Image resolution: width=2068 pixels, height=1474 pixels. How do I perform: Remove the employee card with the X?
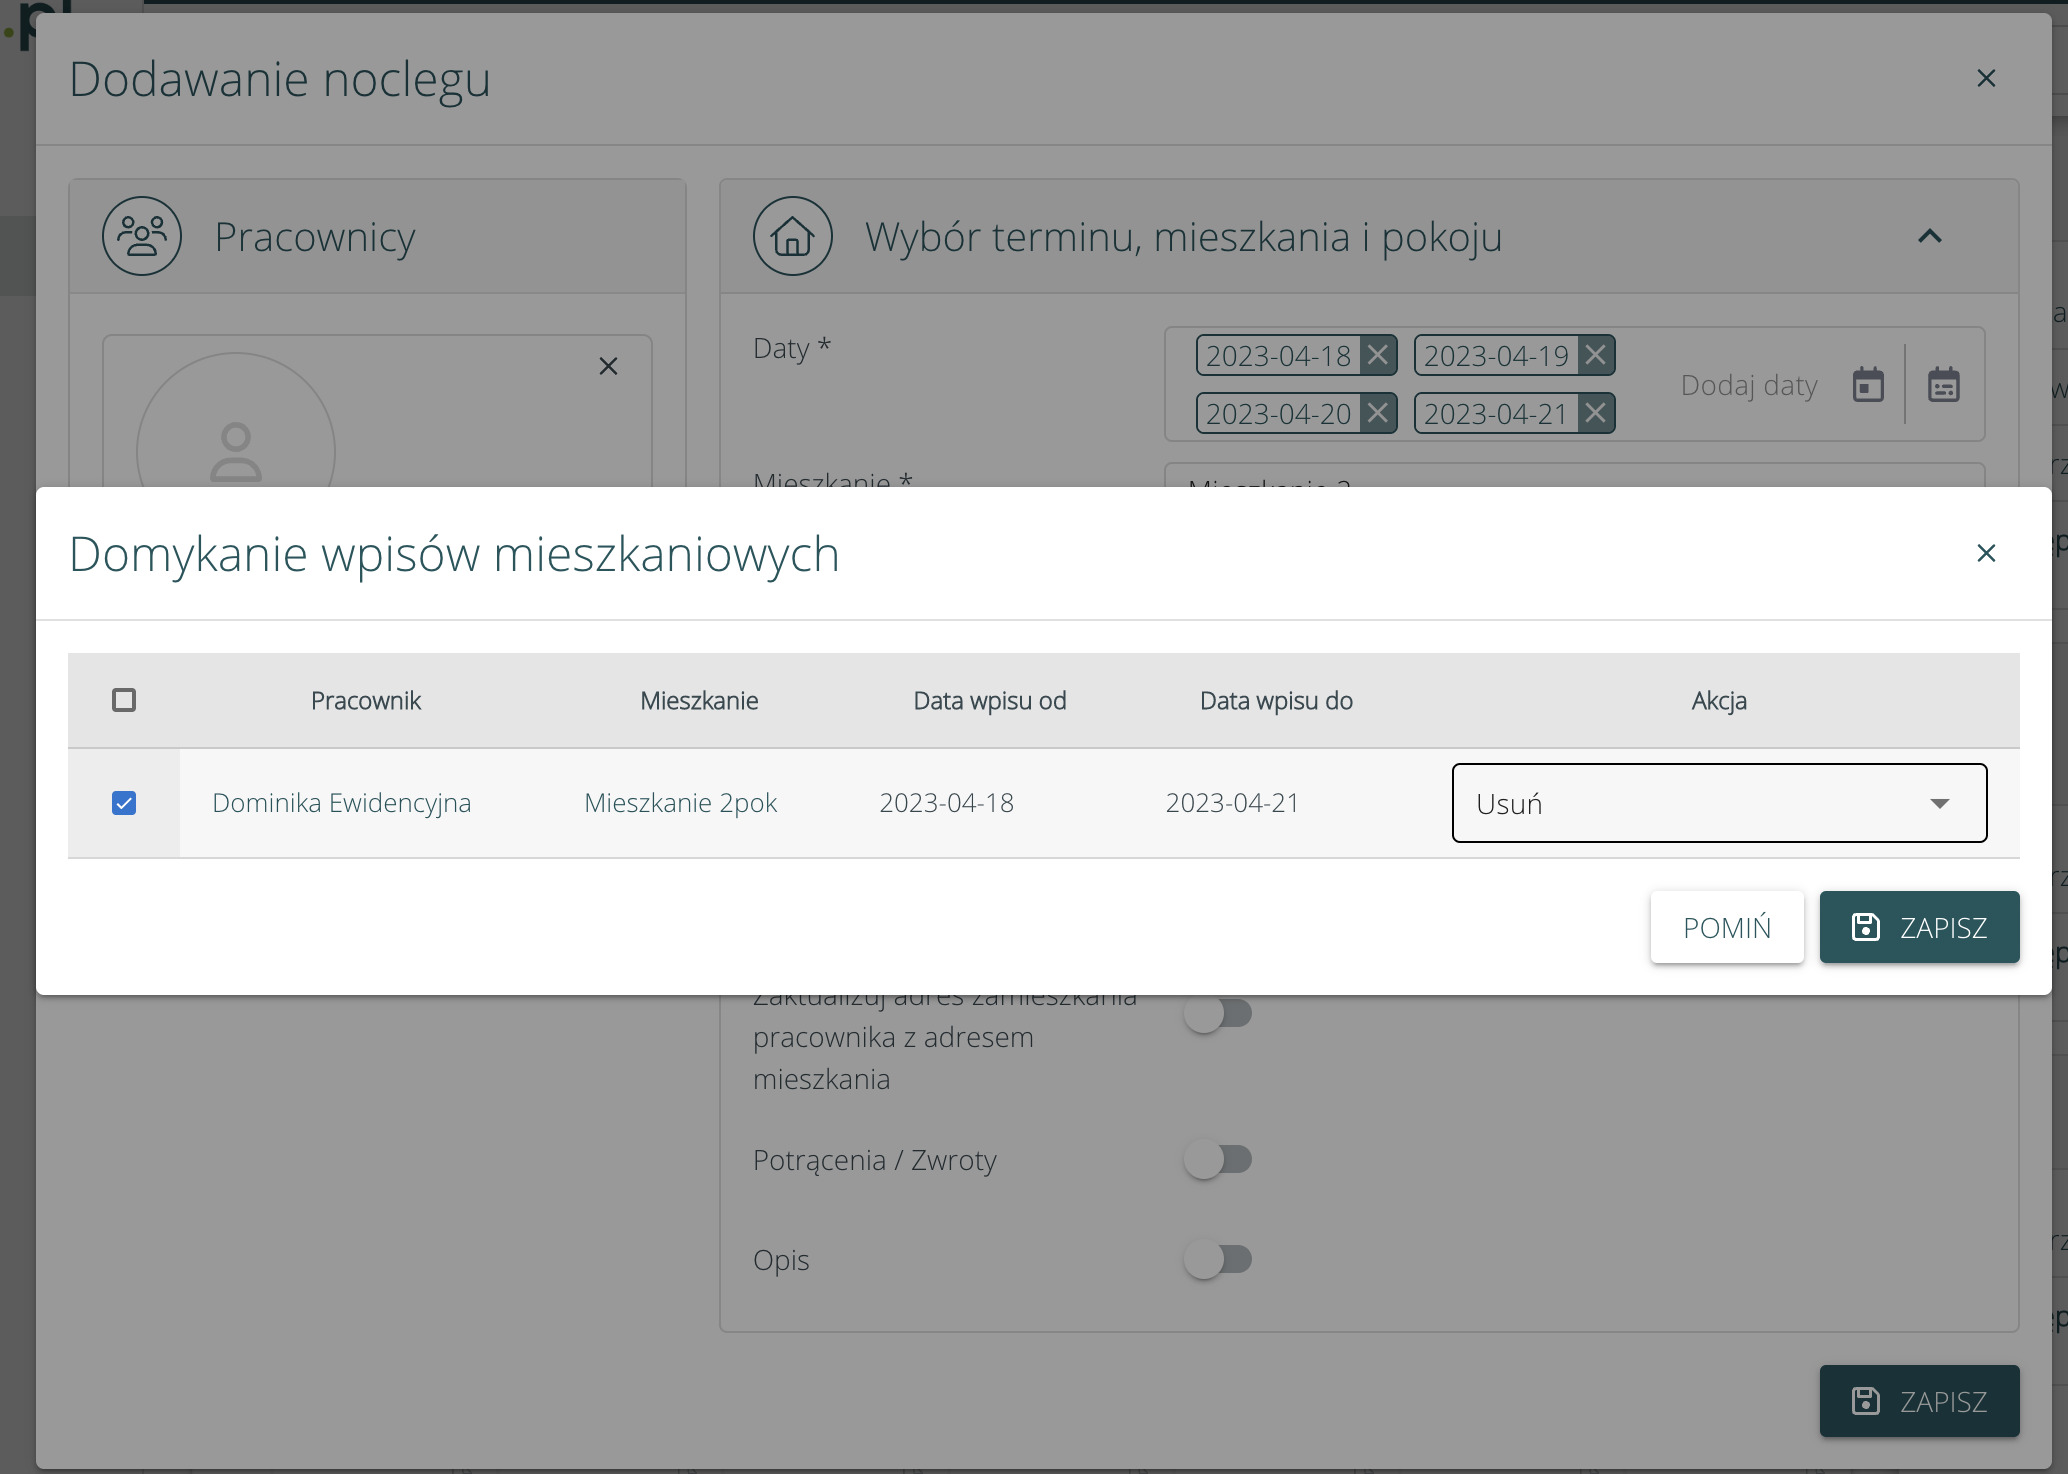pyautogui.click(x=608, y=366)
